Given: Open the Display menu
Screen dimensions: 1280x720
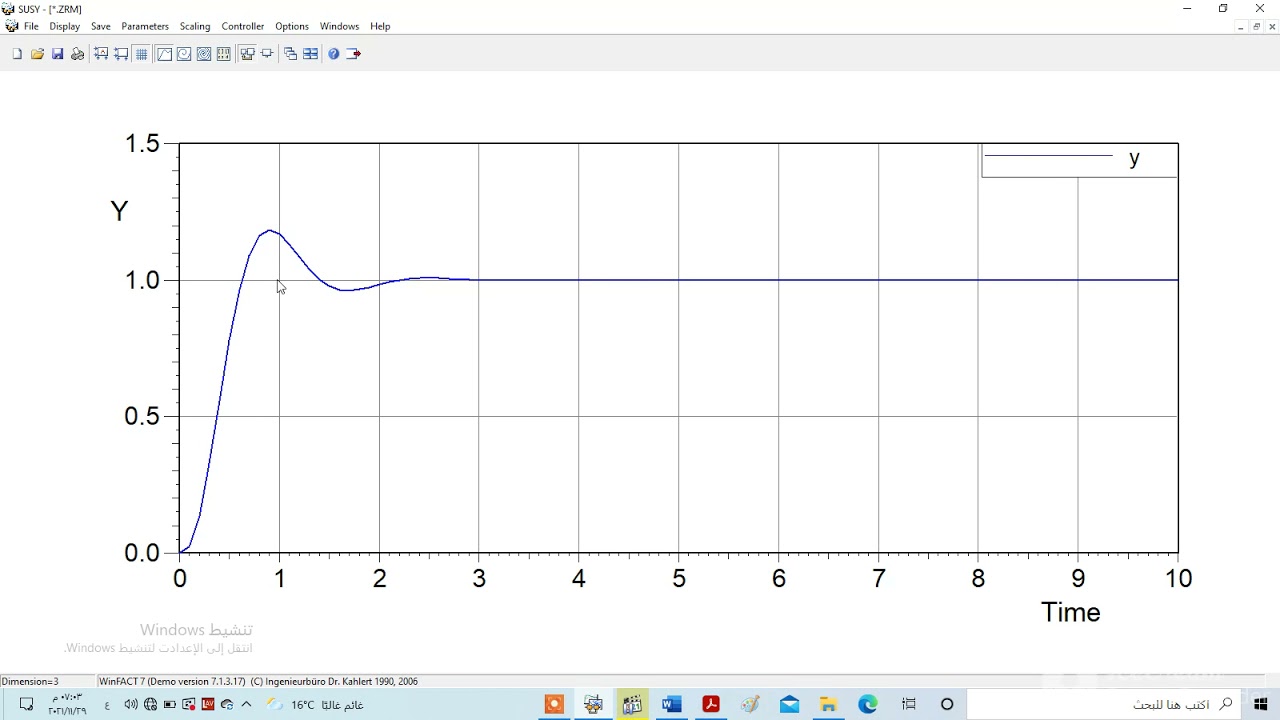Looking at the screenshot, I should 64,26.
